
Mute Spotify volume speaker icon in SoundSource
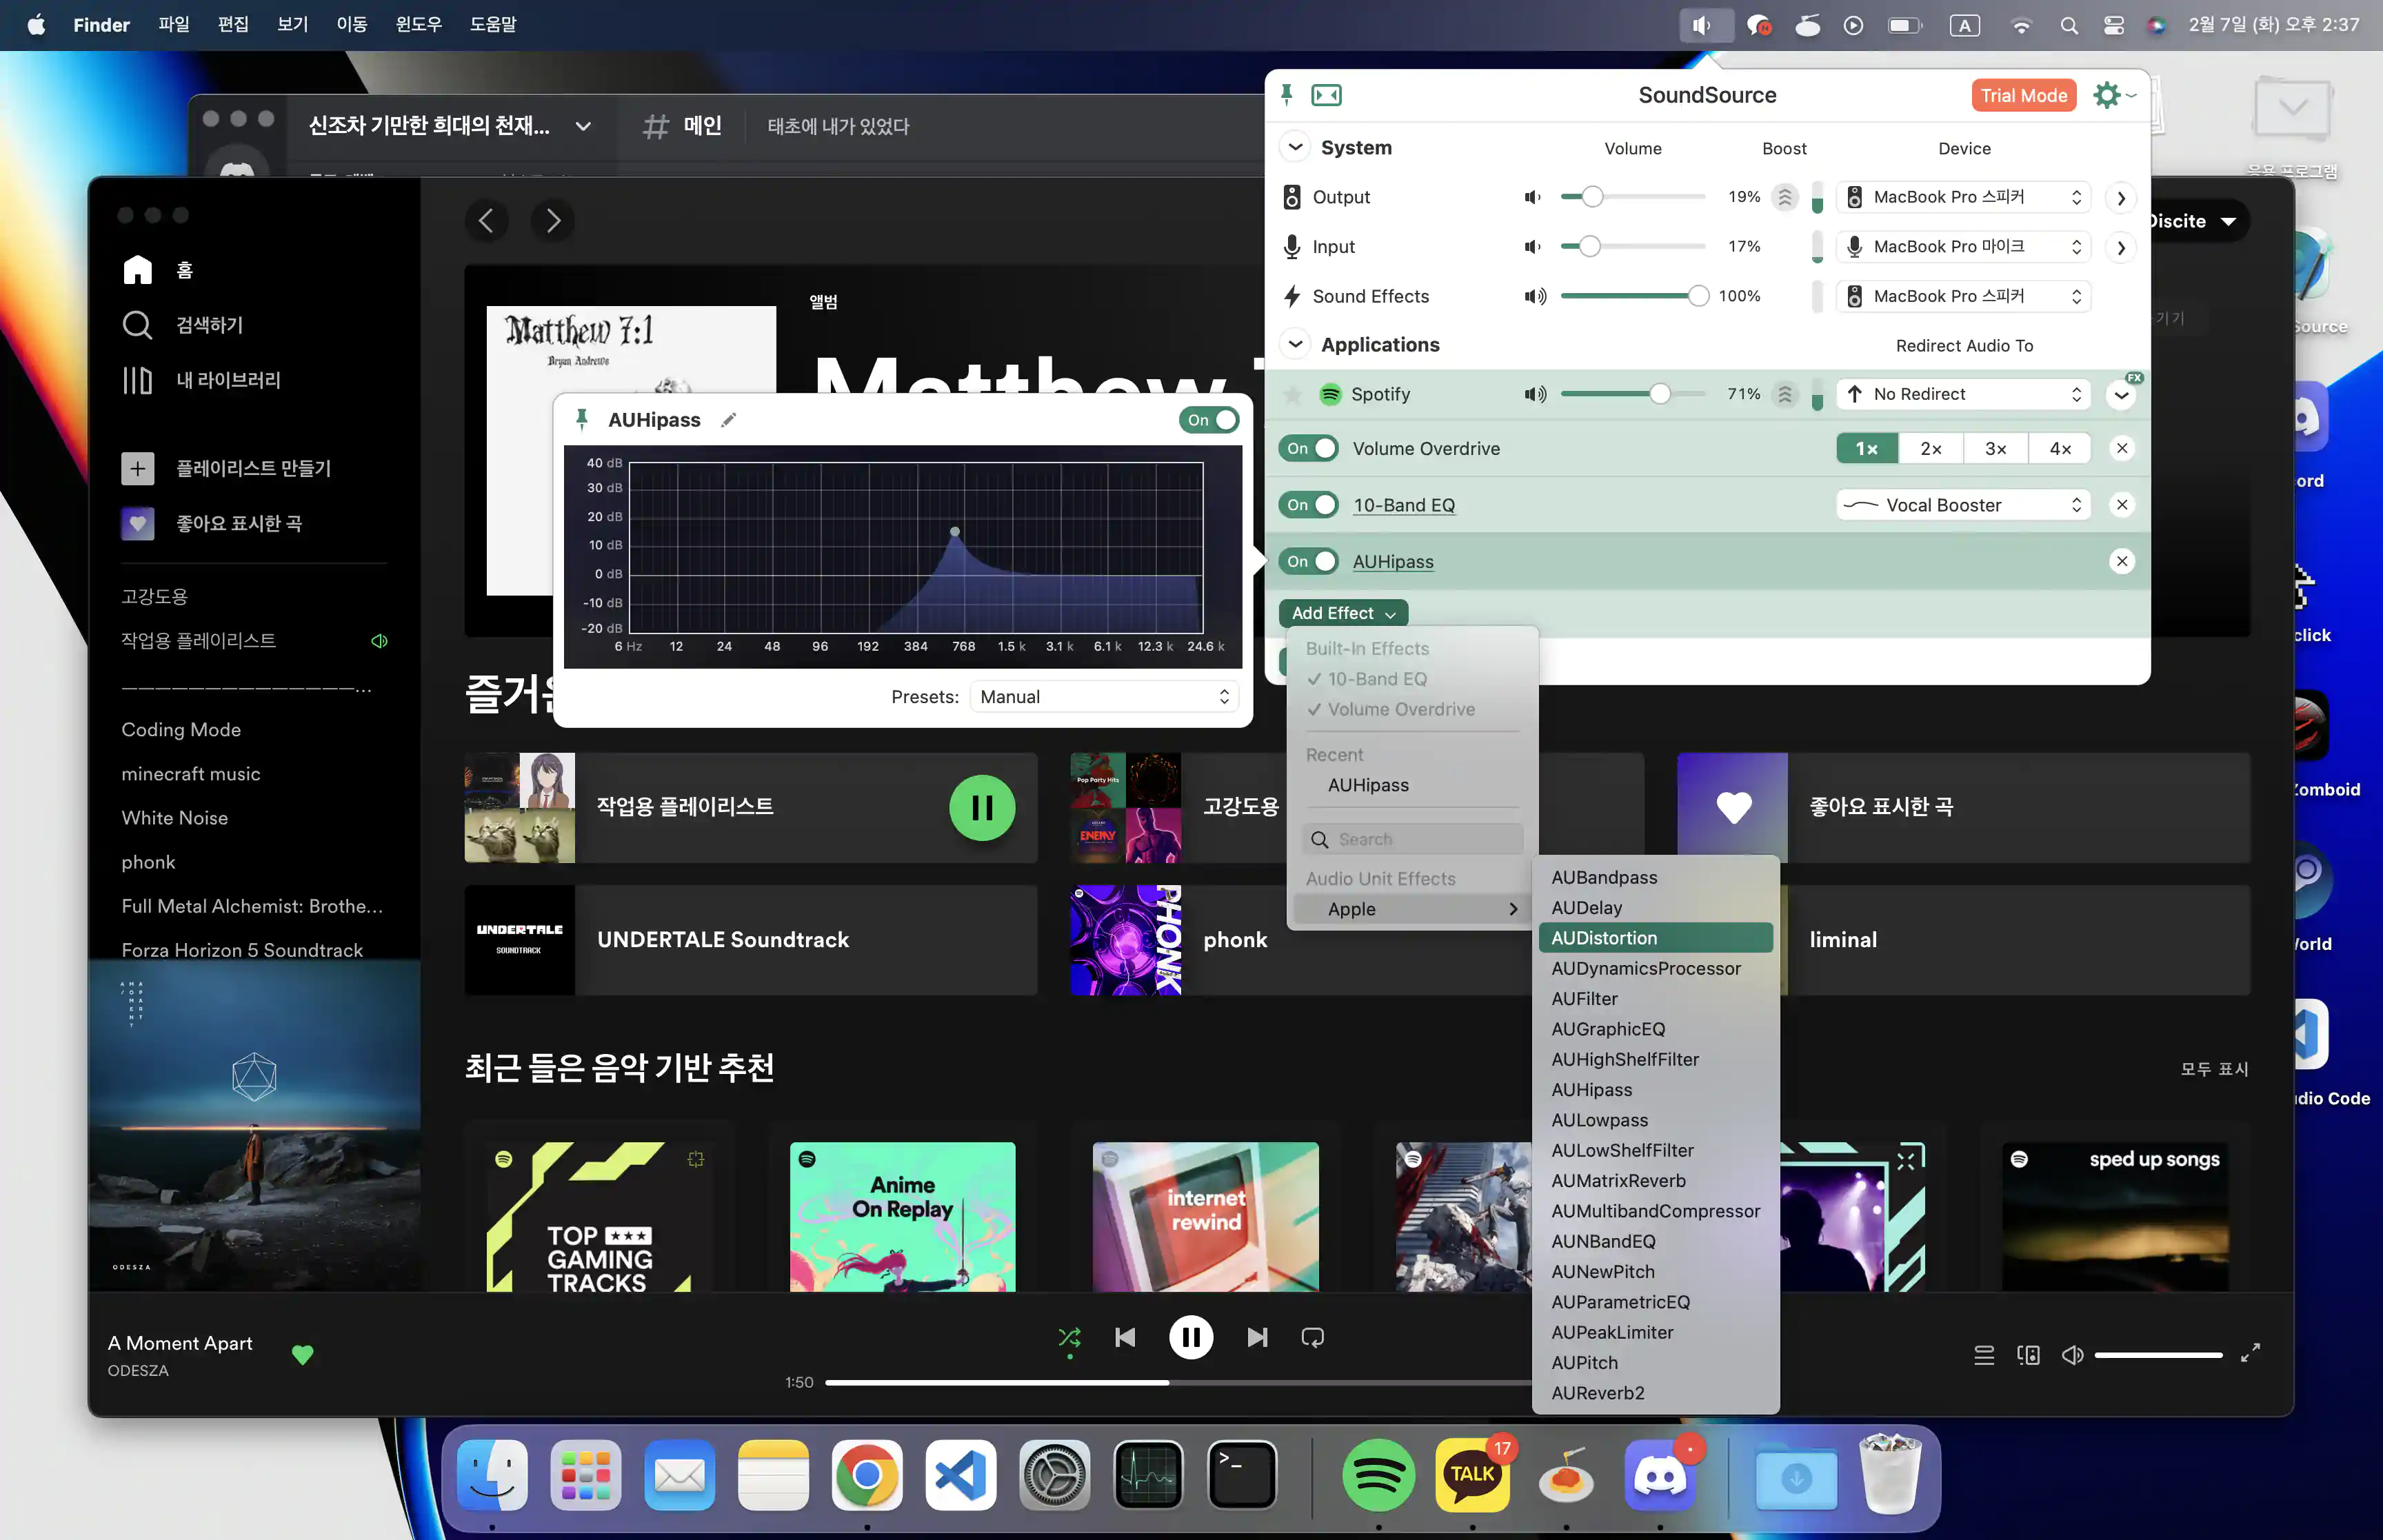(1534, 394)
